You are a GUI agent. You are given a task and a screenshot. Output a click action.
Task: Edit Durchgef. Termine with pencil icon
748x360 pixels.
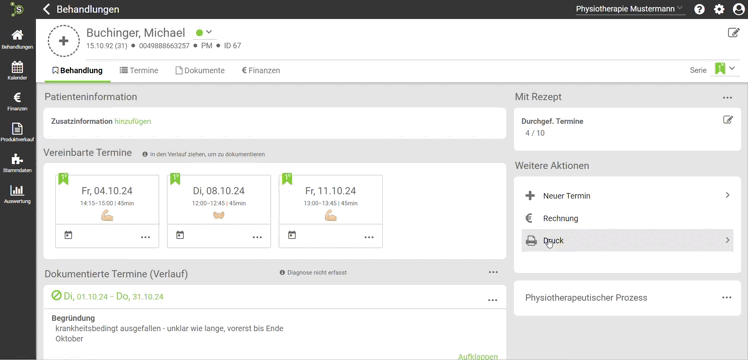coord(727,120)
